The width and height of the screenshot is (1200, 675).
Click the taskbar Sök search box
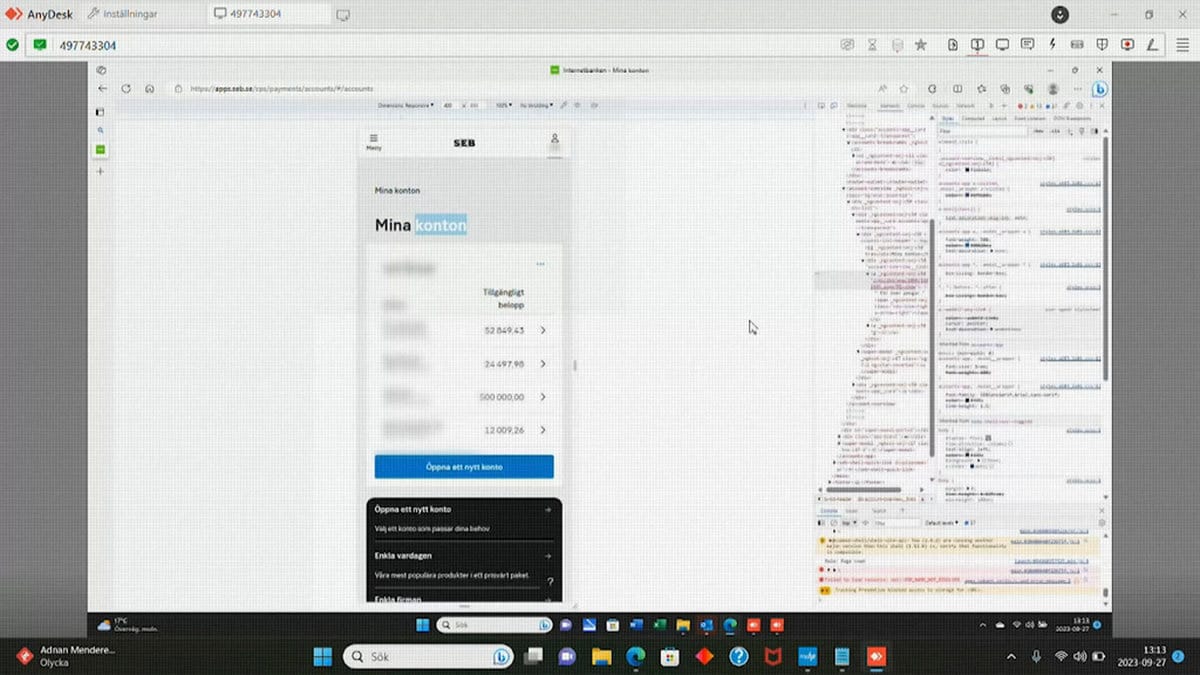[x=430, y=656]
